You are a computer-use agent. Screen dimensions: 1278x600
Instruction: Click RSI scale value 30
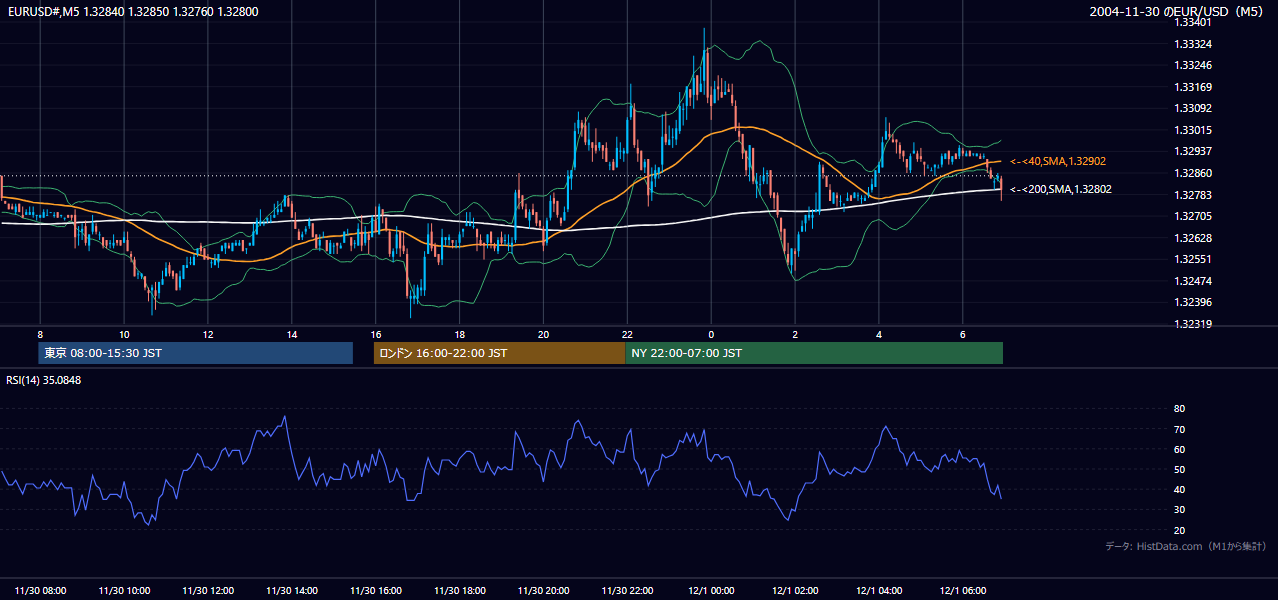(x=1179, y=511)
